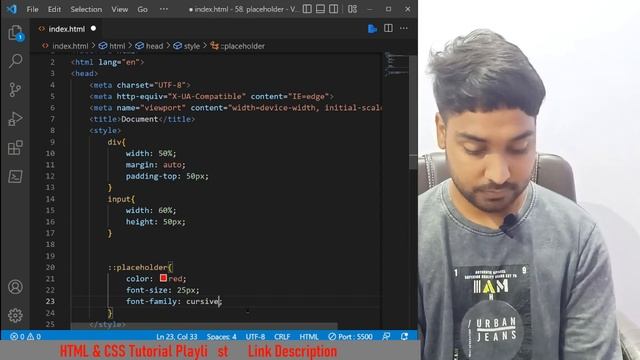640x360 pixels.
Task: Click margin: auto on line 11
Action: tap(156, 164)
